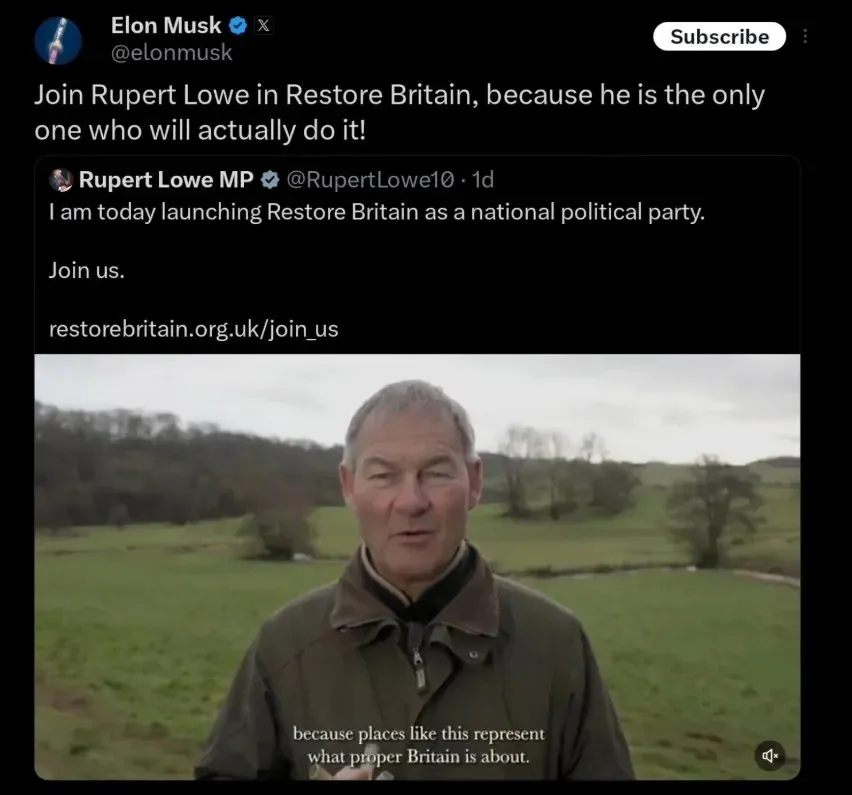Click the video caption about proper Britain
Screen dimensions: 852x795
[x=418, y=746]
